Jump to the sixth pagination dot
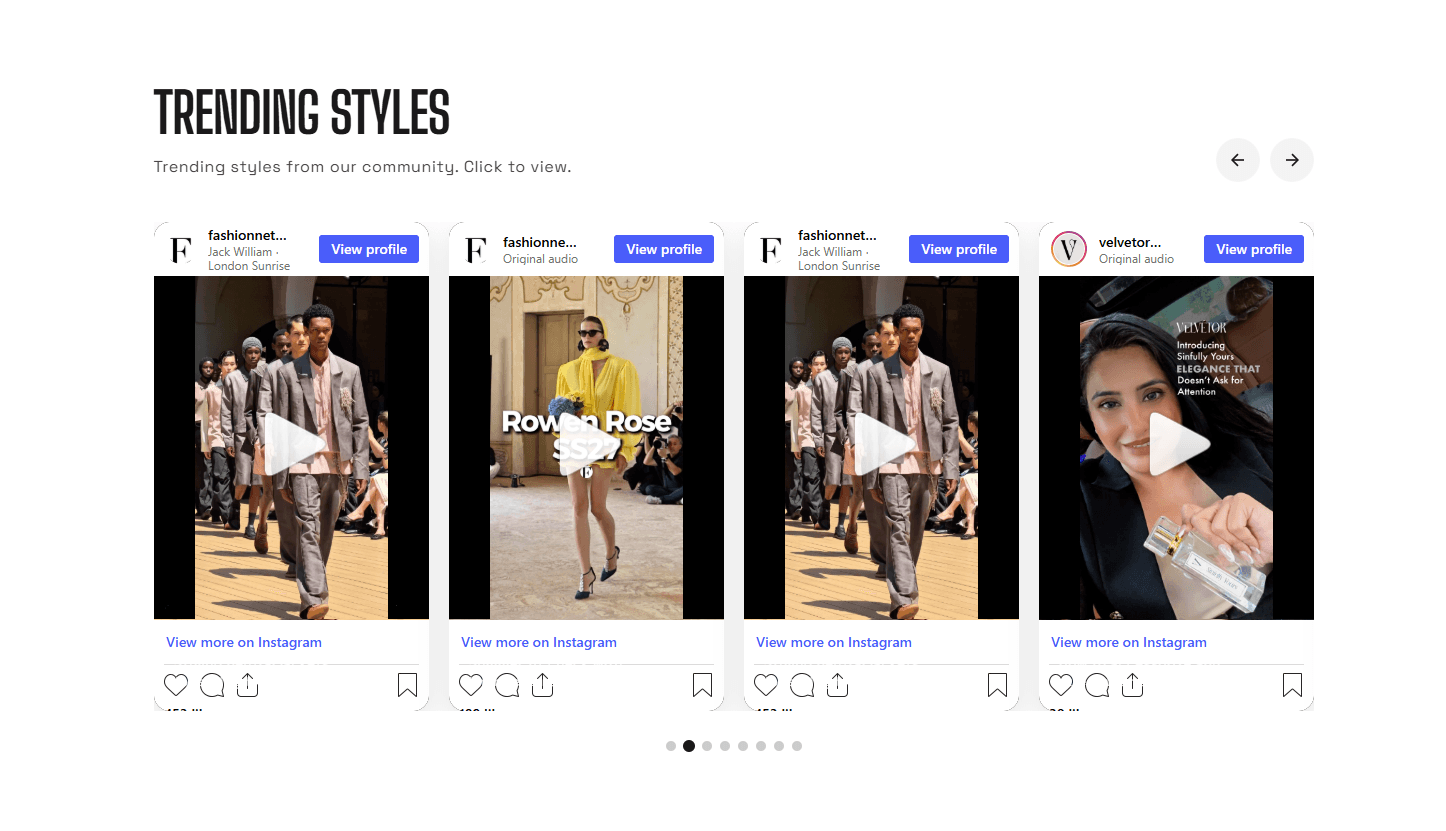Screen dimensions: 1446x831 pos(761,746)
